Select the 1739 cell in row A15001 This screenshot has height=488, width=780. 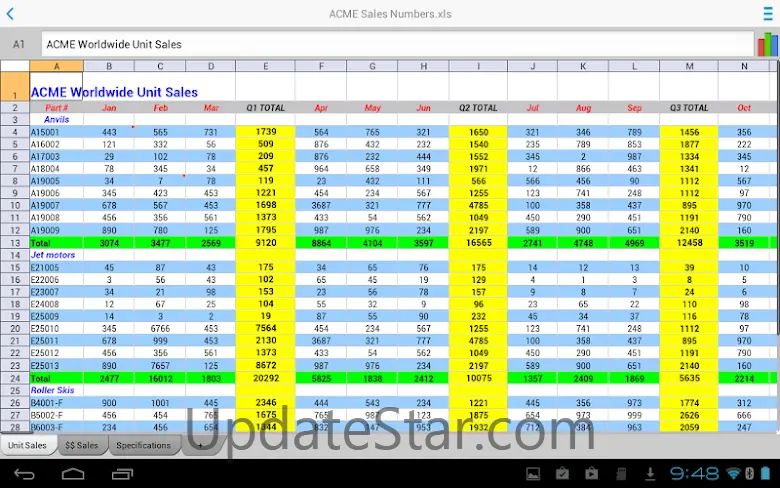[x=266, y=132]
